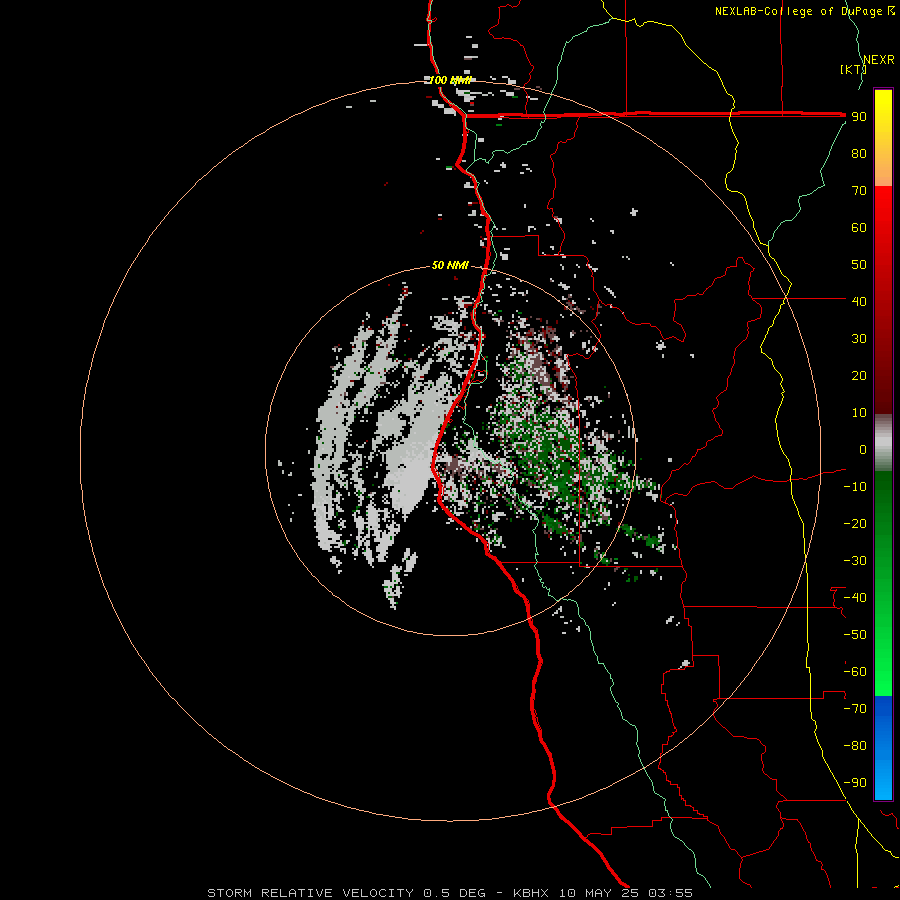
Task: Click the KBHX station identifier
Action: pyautogui.click(x=531, y=893)
